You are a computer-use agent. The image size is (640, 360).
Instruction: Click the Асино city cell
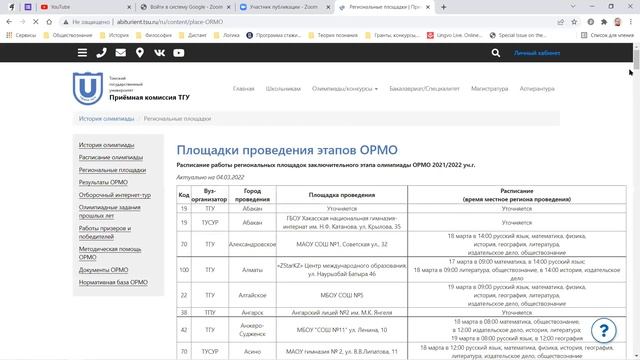click(252, 351)
